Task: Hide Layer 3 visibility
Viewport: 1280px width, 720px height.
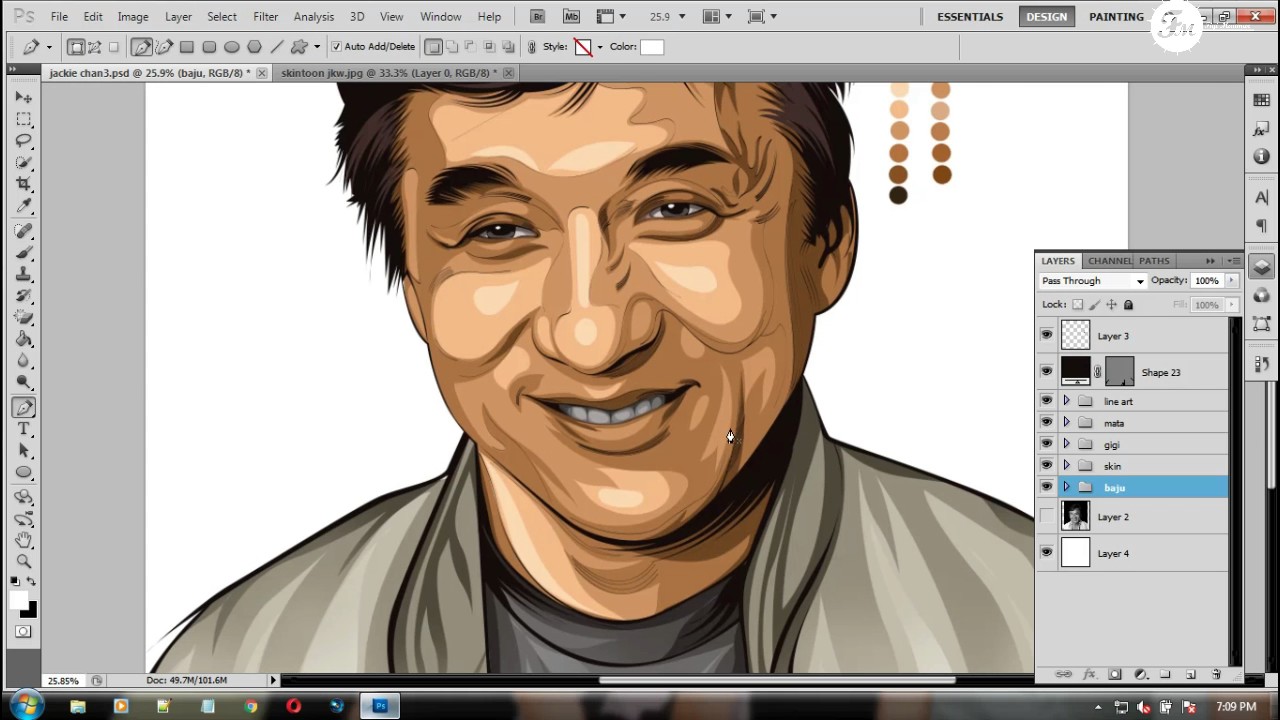Action: (x=1046, y=336)
